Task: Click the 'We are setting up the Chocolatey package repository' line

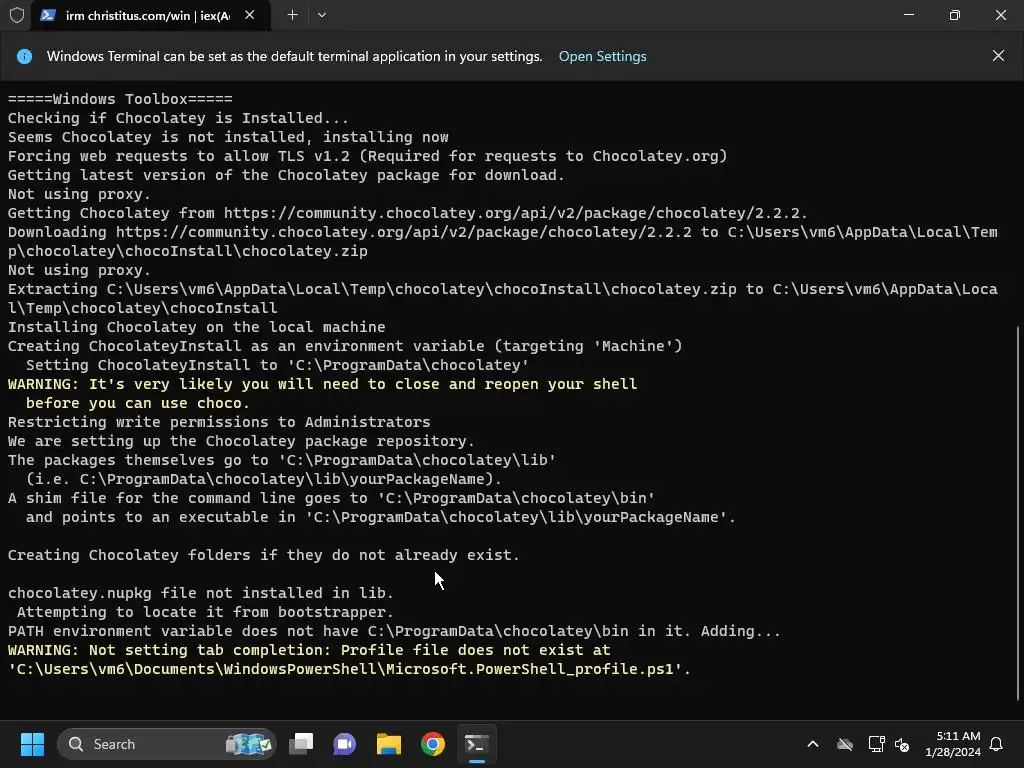Action: [241, 441]
